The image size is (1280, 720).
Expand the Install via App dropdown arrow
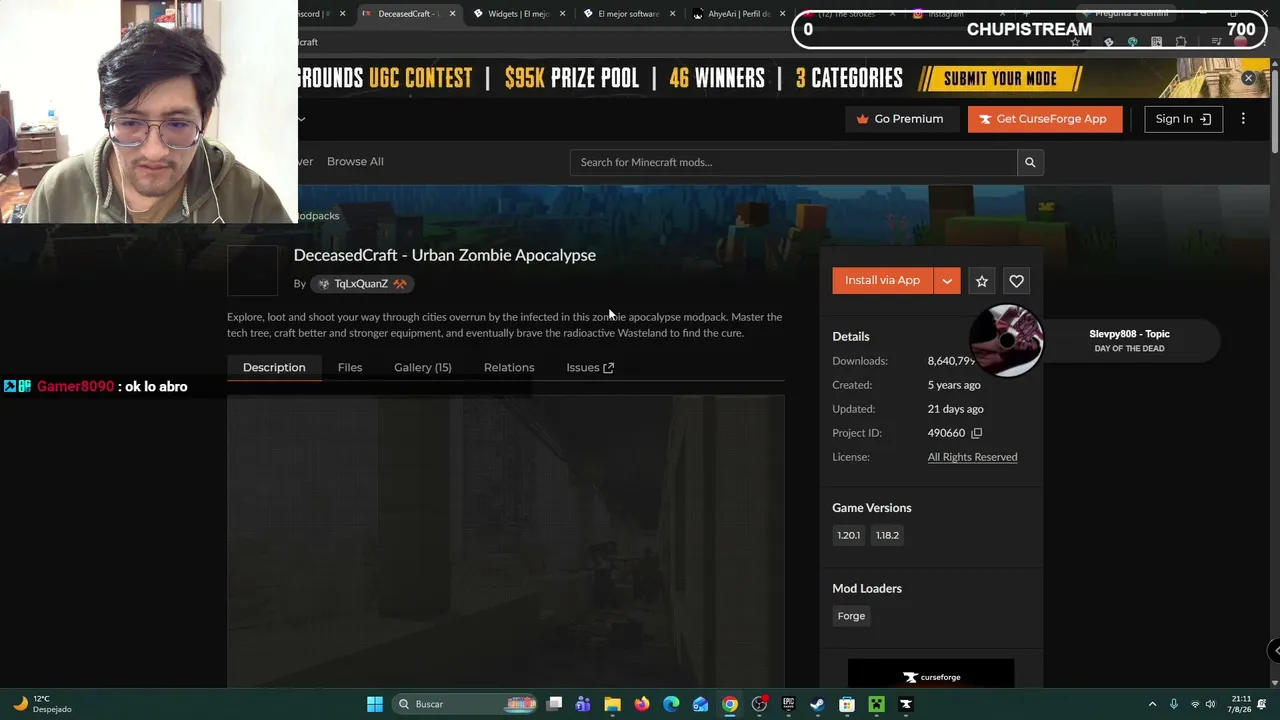point(947,281)
